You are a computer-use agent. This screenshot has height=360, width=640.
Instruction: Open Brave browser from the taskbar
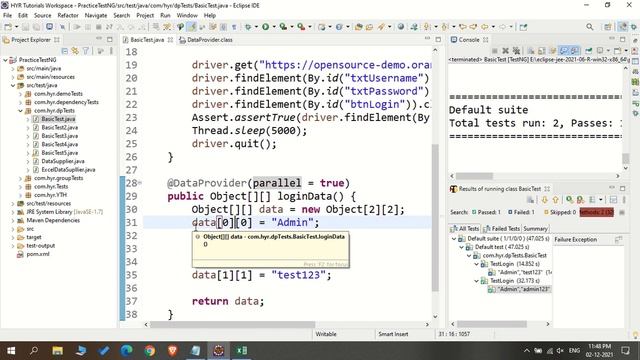(172, 351)
